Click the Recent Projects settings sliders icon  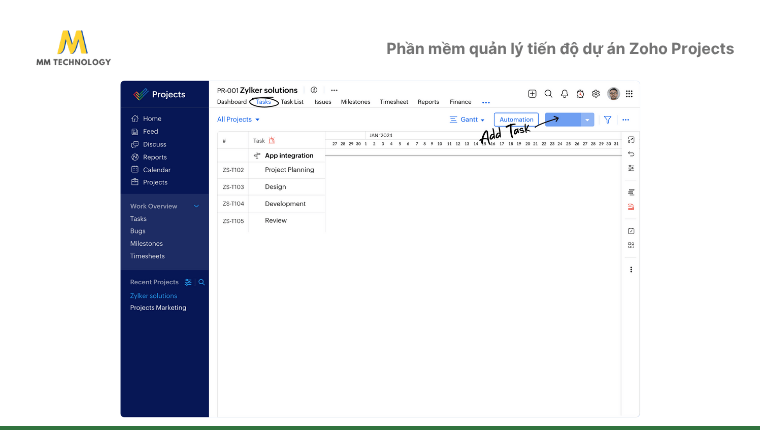pos(188,282)
